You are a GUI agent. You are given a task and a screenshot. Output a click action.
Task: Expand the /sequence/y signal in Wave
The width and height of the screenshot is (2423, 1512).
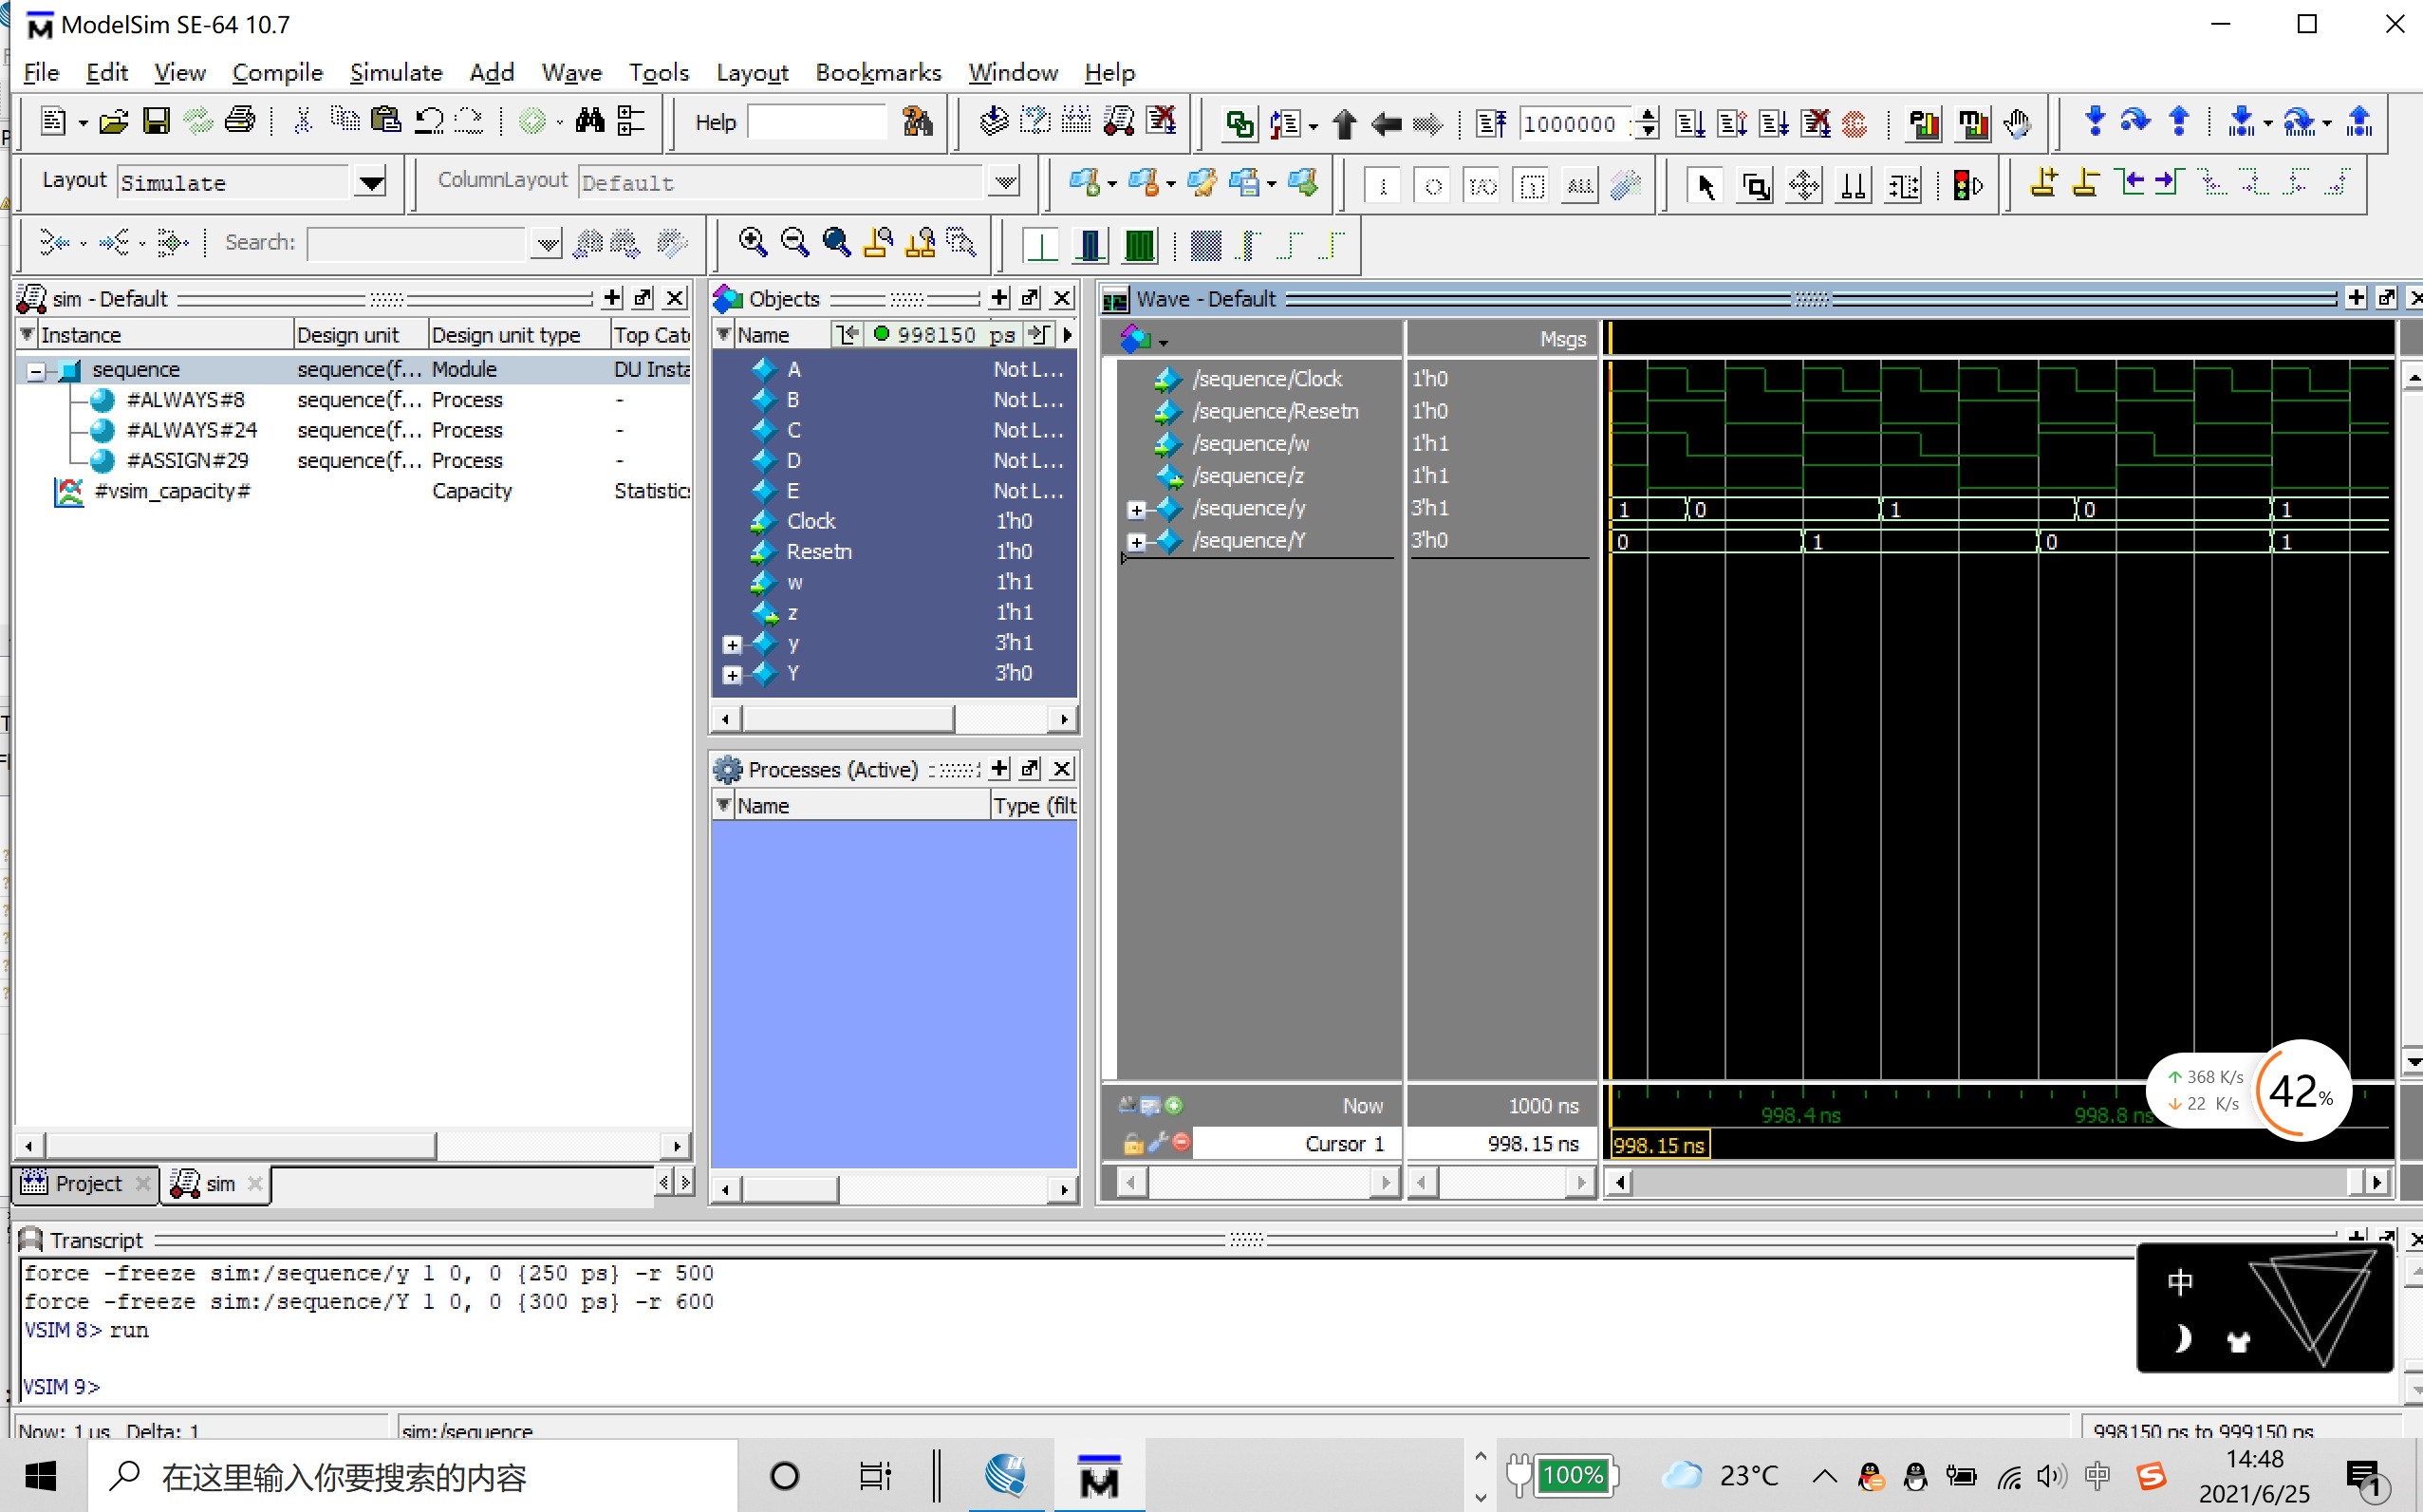[1136, 510]
